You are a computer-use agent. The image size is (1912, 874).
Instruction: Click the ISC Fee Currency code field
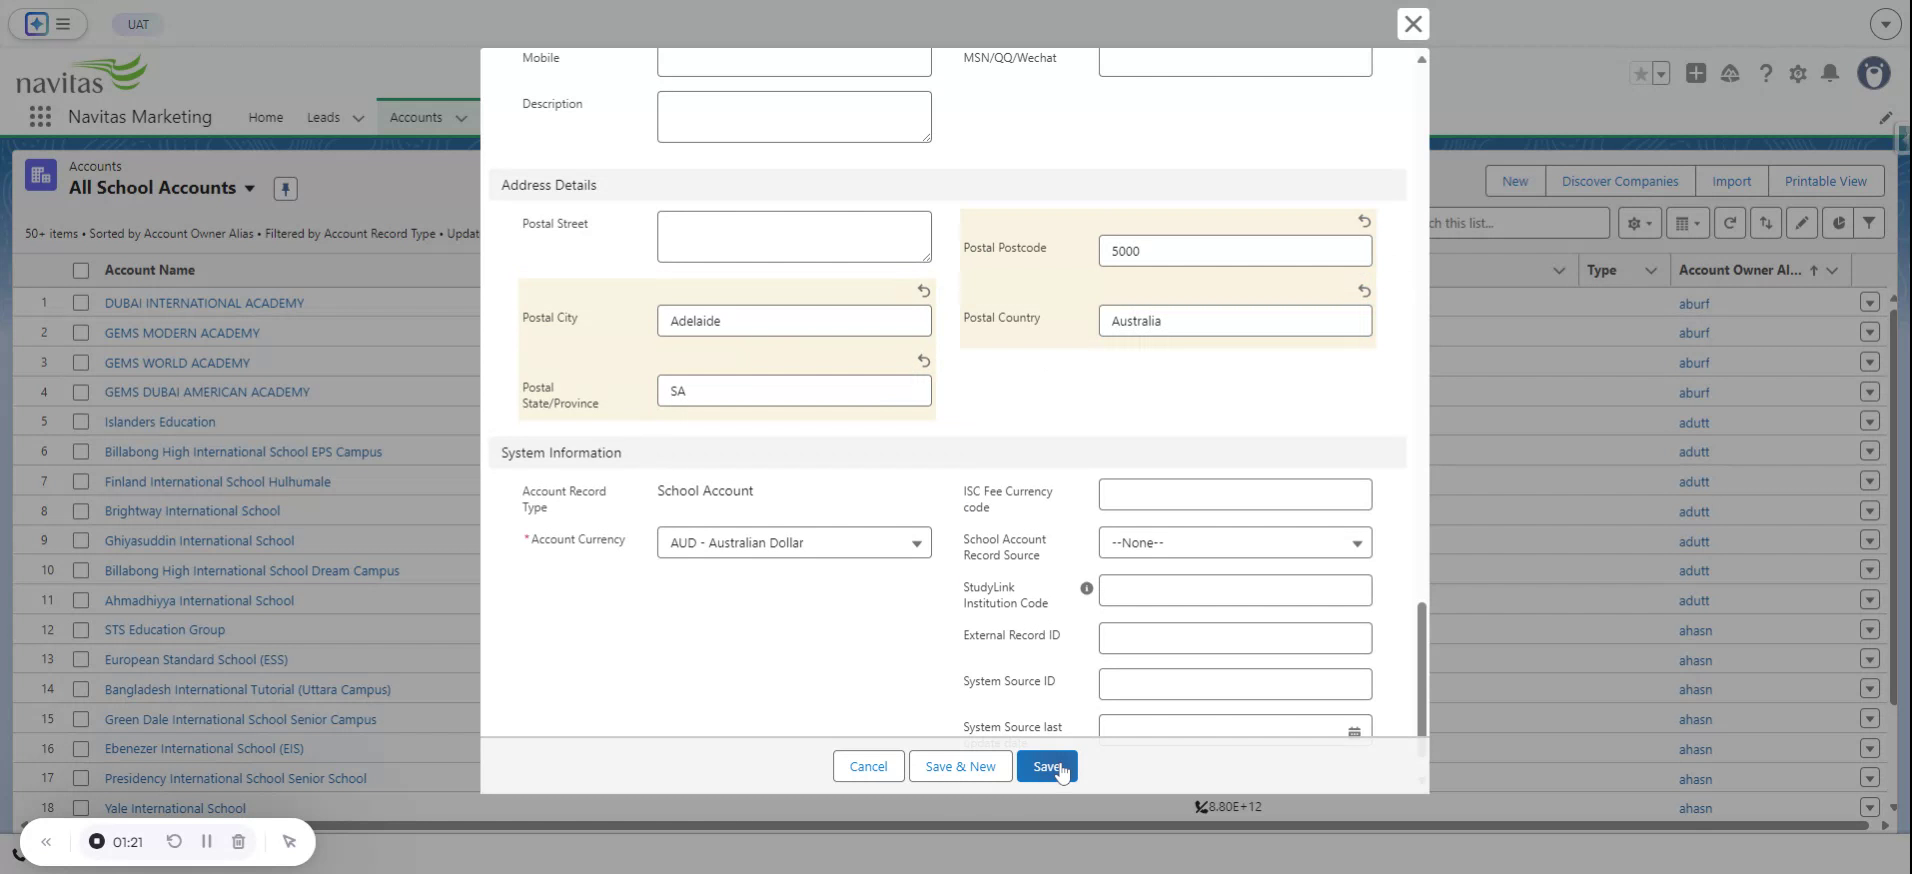click(x=1235, y=494)
